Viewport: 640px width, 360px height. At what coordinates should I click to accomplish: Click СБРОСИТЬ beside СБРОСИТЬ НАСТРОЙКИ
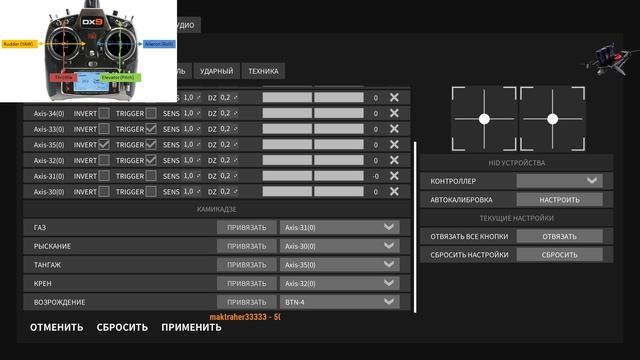560,255
